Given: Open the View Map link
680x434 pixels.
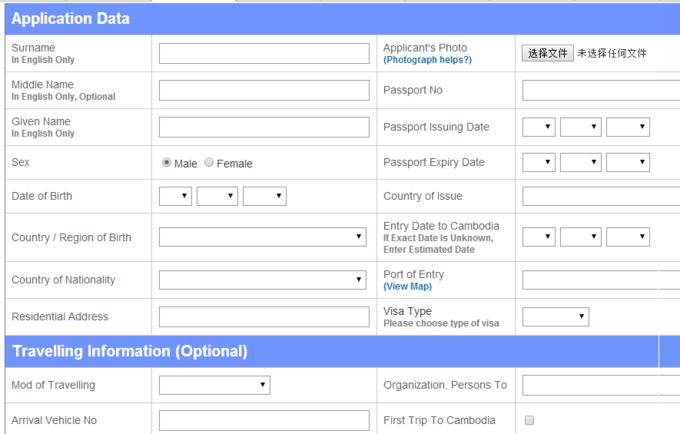Looking at the screenshot, I should 408,287.
